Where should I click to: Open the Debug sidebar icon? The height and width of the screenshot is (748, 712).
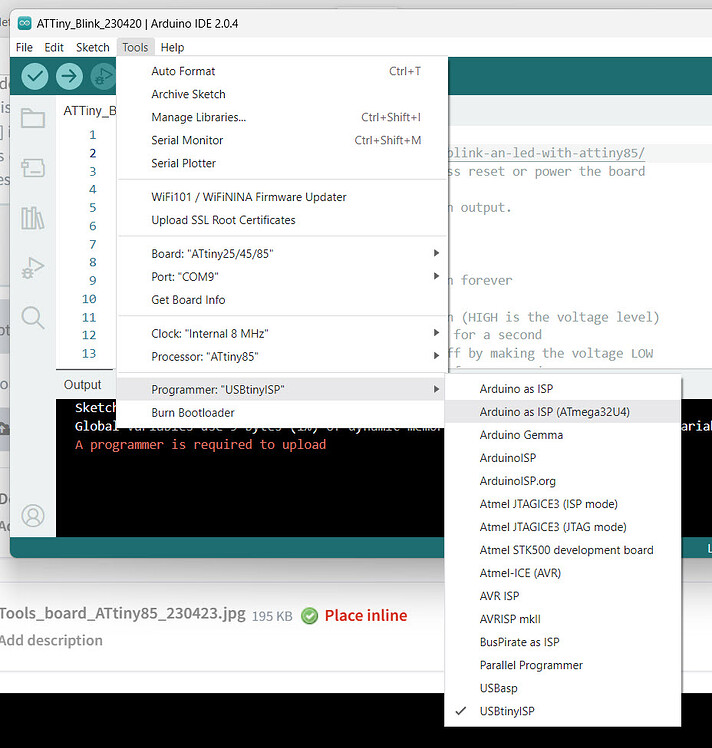pos(33,268)
